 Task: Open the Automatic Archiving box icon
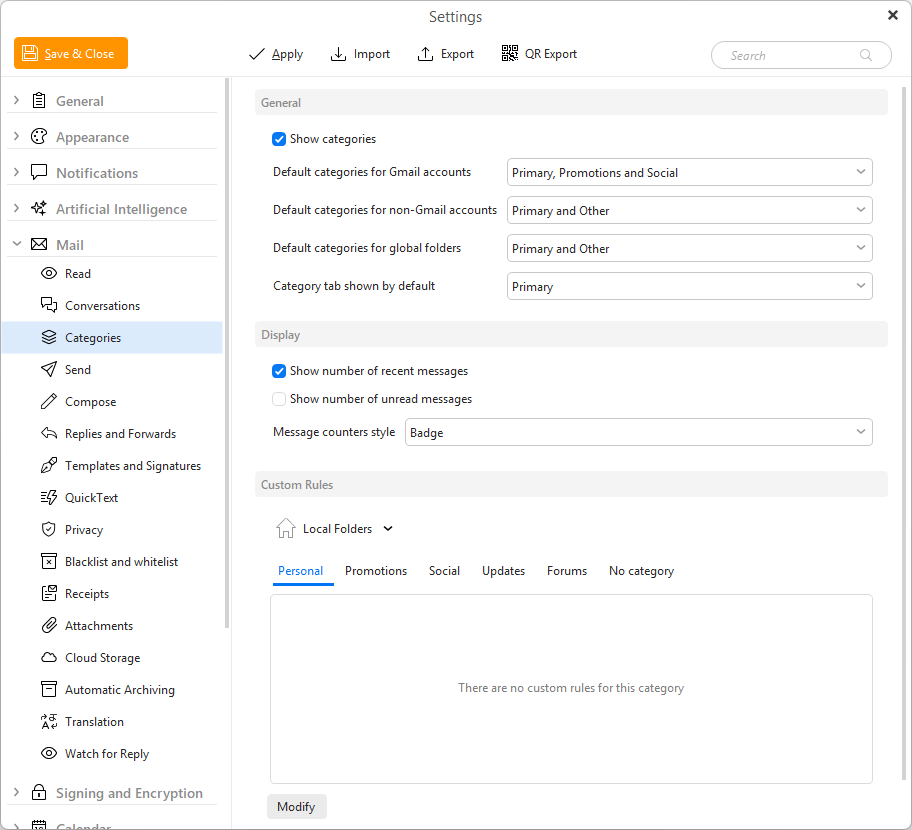(49, 689)
